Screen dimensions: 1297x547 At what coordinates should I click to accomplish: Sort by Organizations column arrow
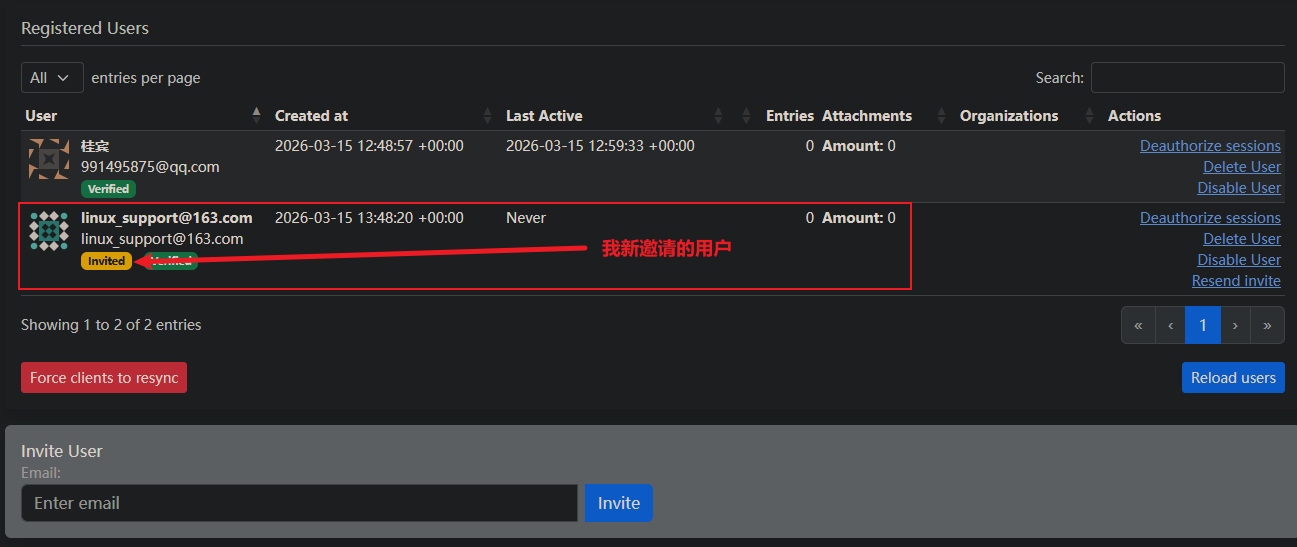point(1089,116)
